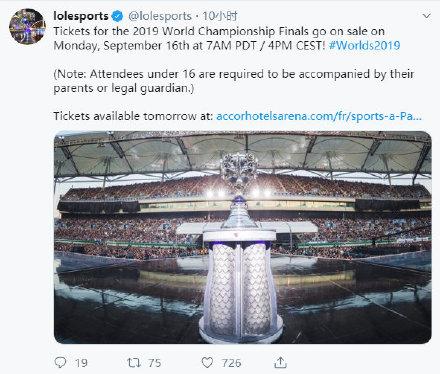The height and width of the screenshot is (374, 440).
Task: Like the tweet with the heart icon
Action: [207, 362]
